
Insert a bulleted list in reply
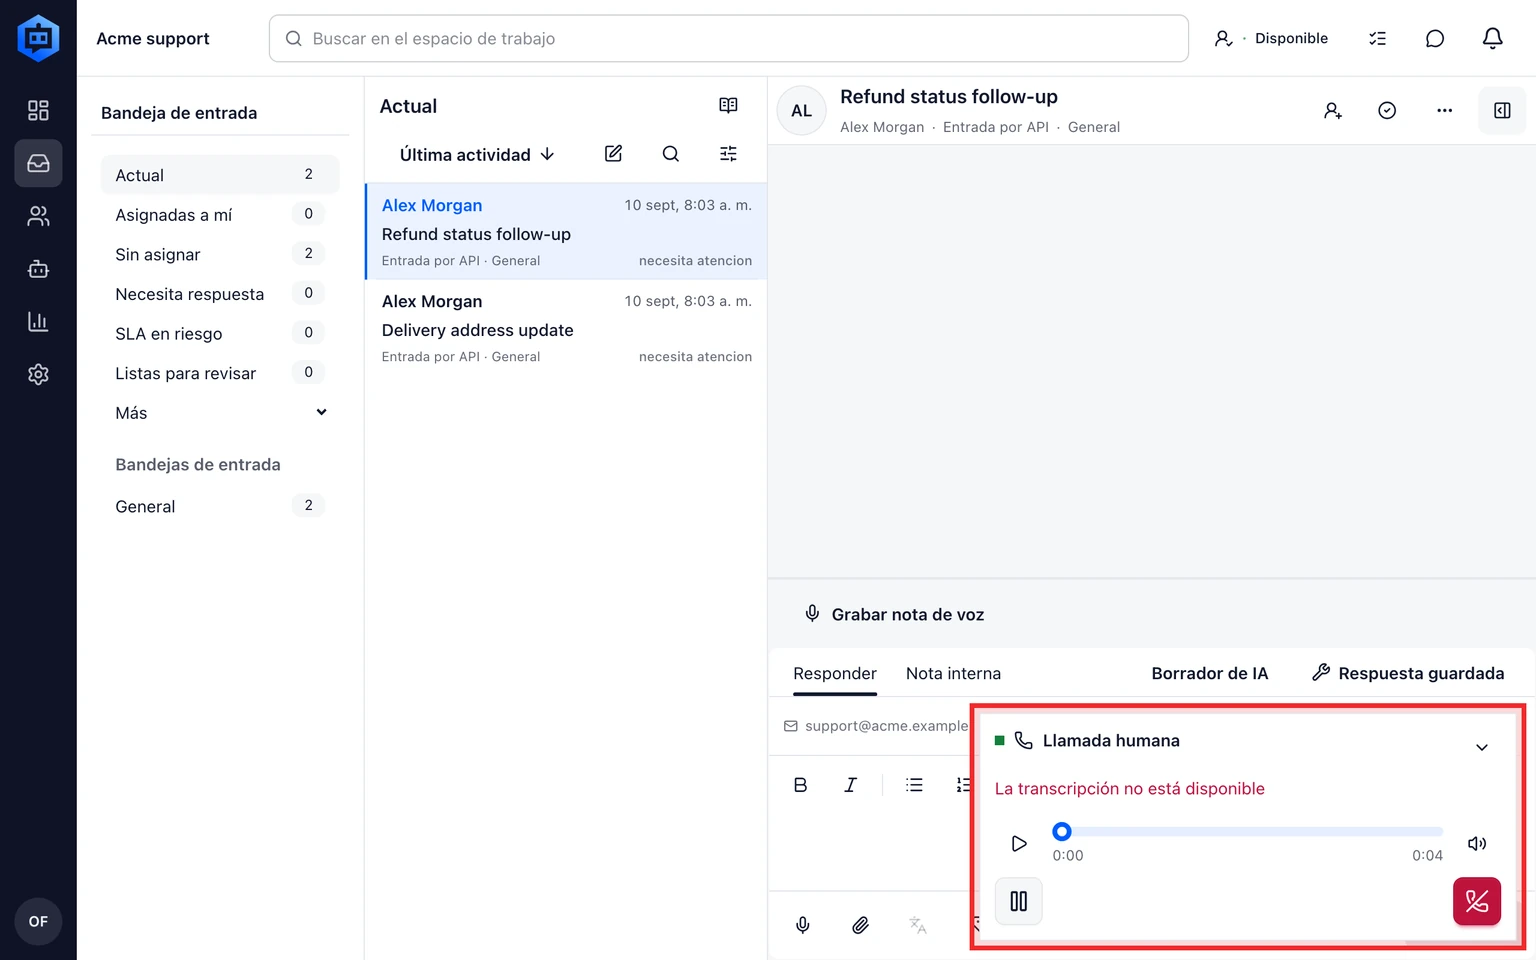tap(914, 785)
